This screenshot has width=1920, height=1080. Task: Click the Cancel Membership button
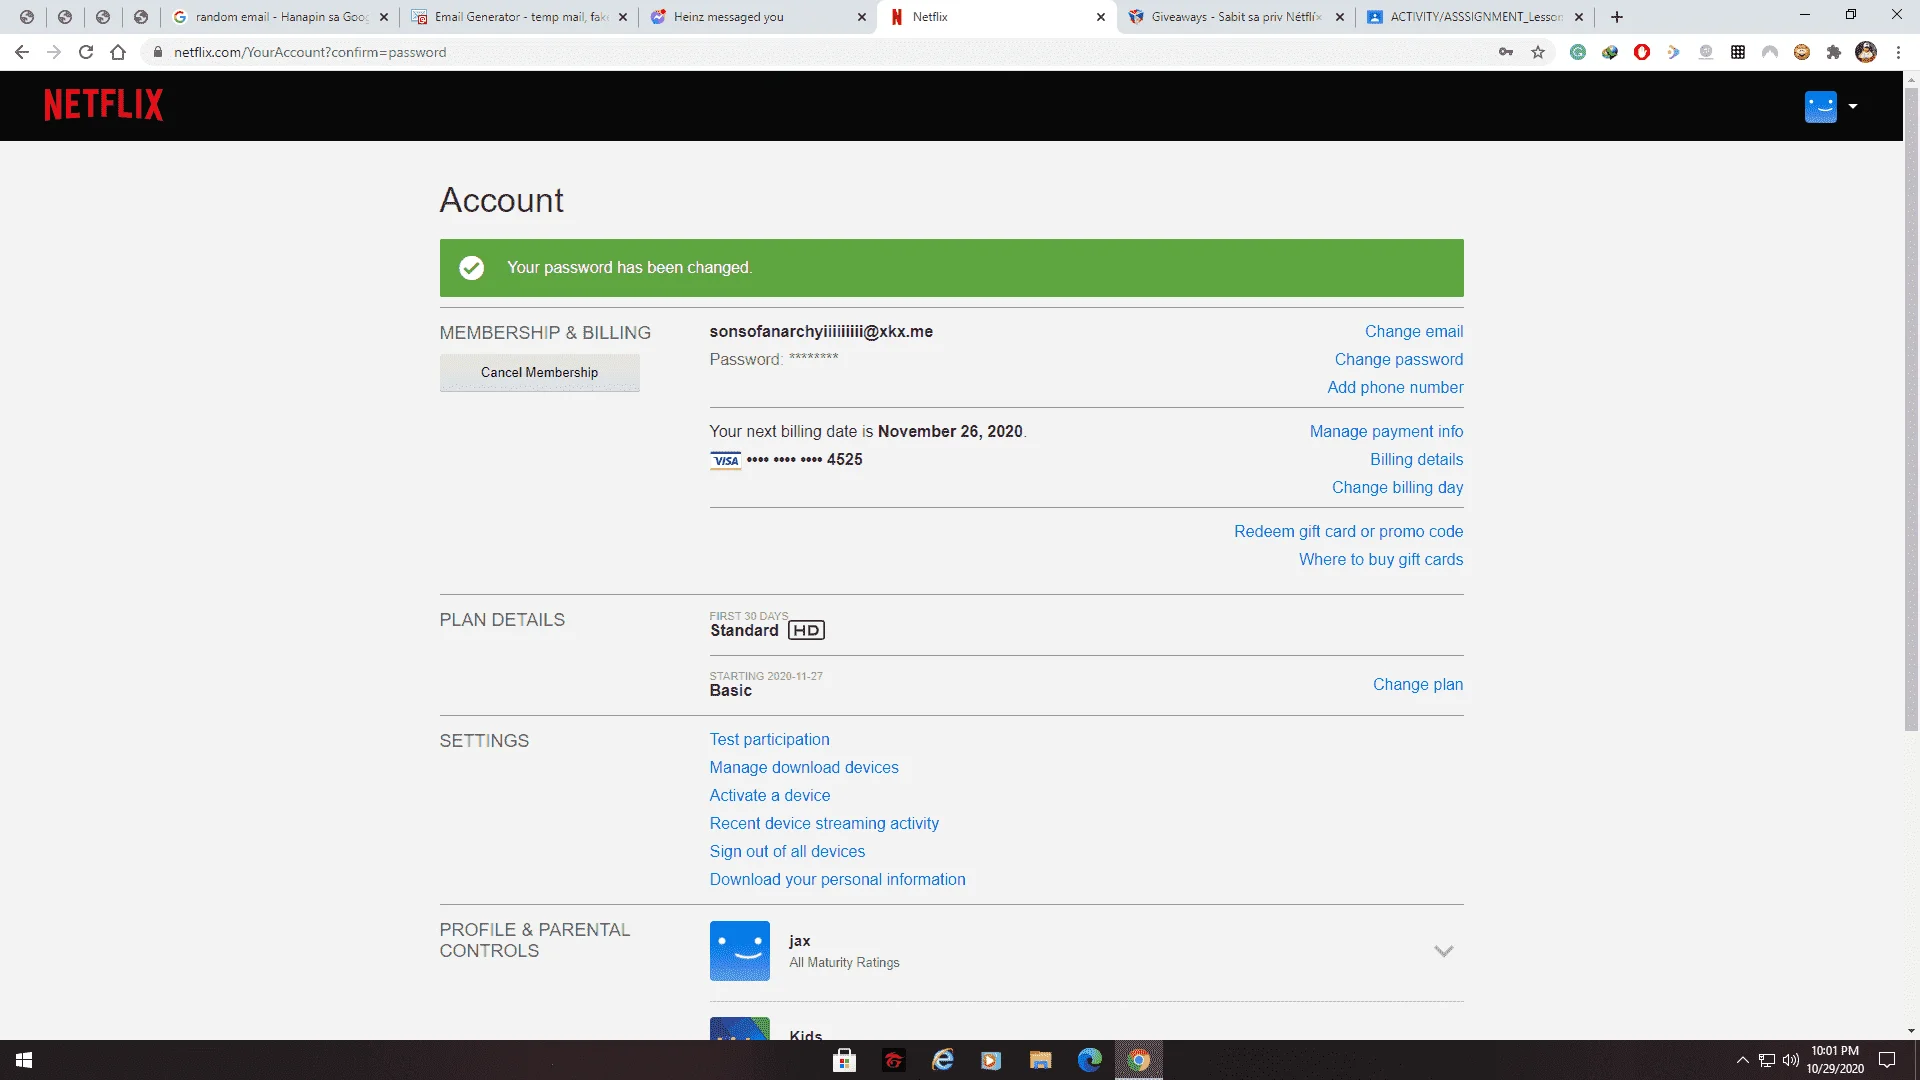tap(539, 372)
